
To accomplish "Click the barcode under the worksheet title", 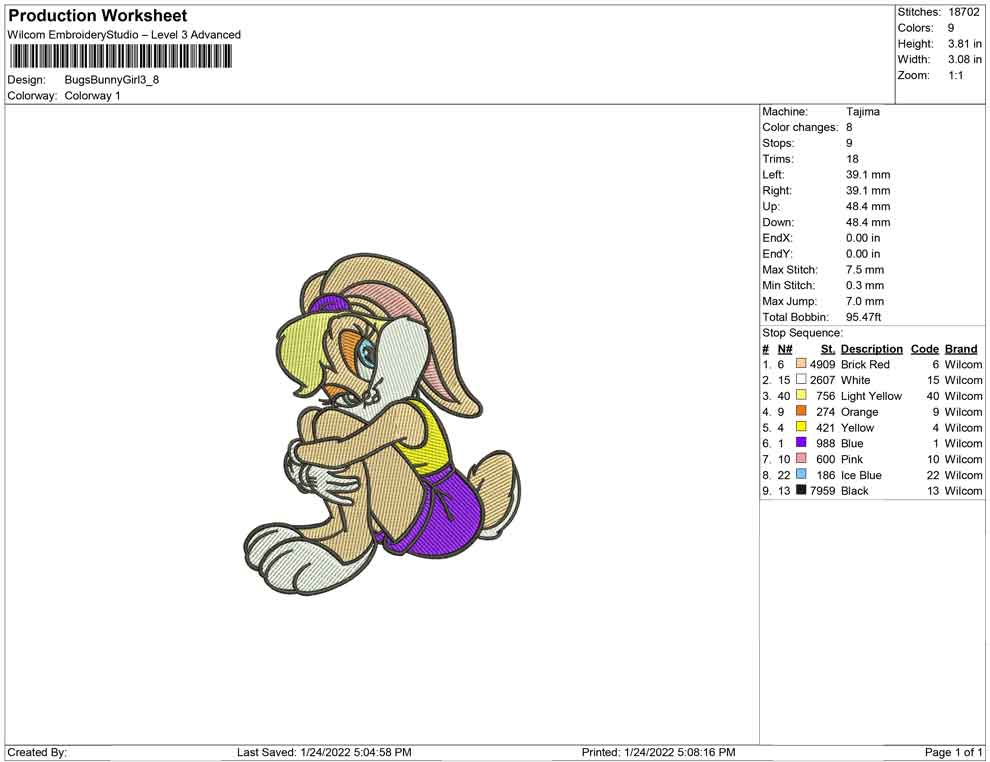I will [120, 57].
